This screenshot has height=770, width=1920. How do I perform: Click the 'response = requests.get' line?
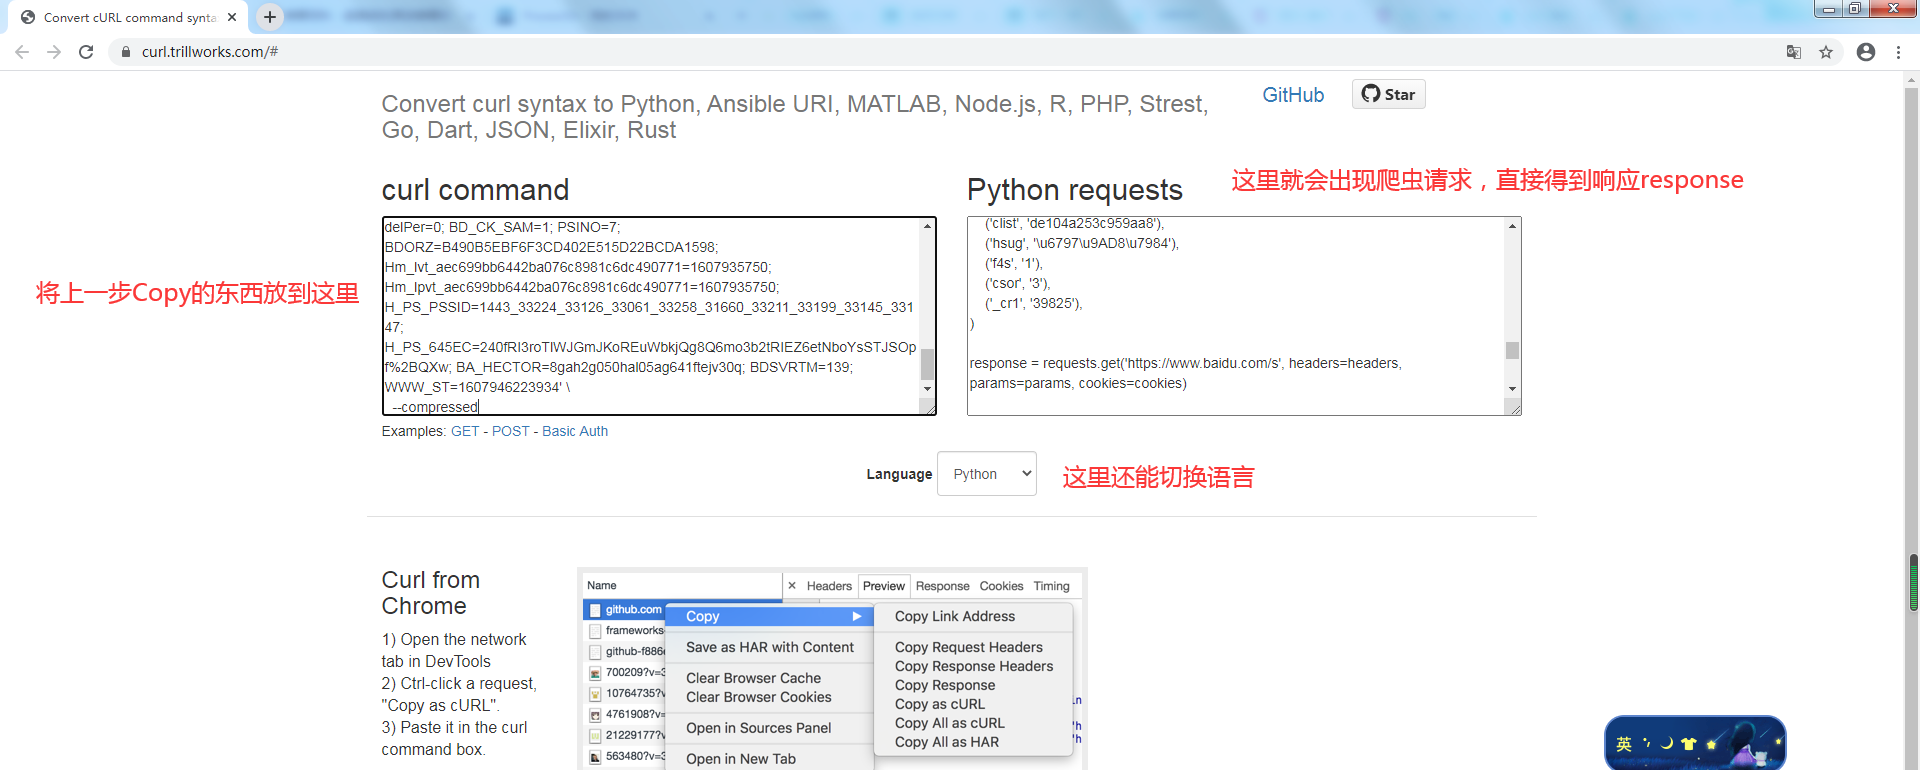1185,373
